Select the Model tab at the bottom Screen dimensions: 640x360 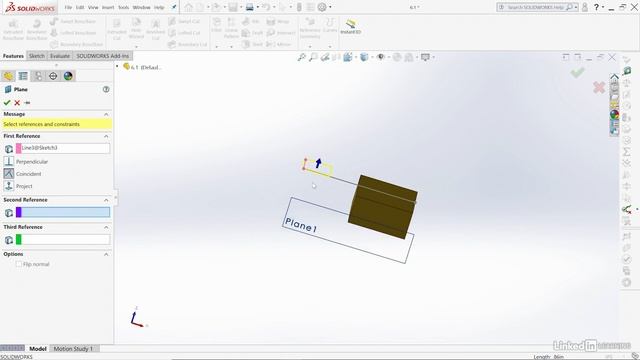[x=38, y=349]
